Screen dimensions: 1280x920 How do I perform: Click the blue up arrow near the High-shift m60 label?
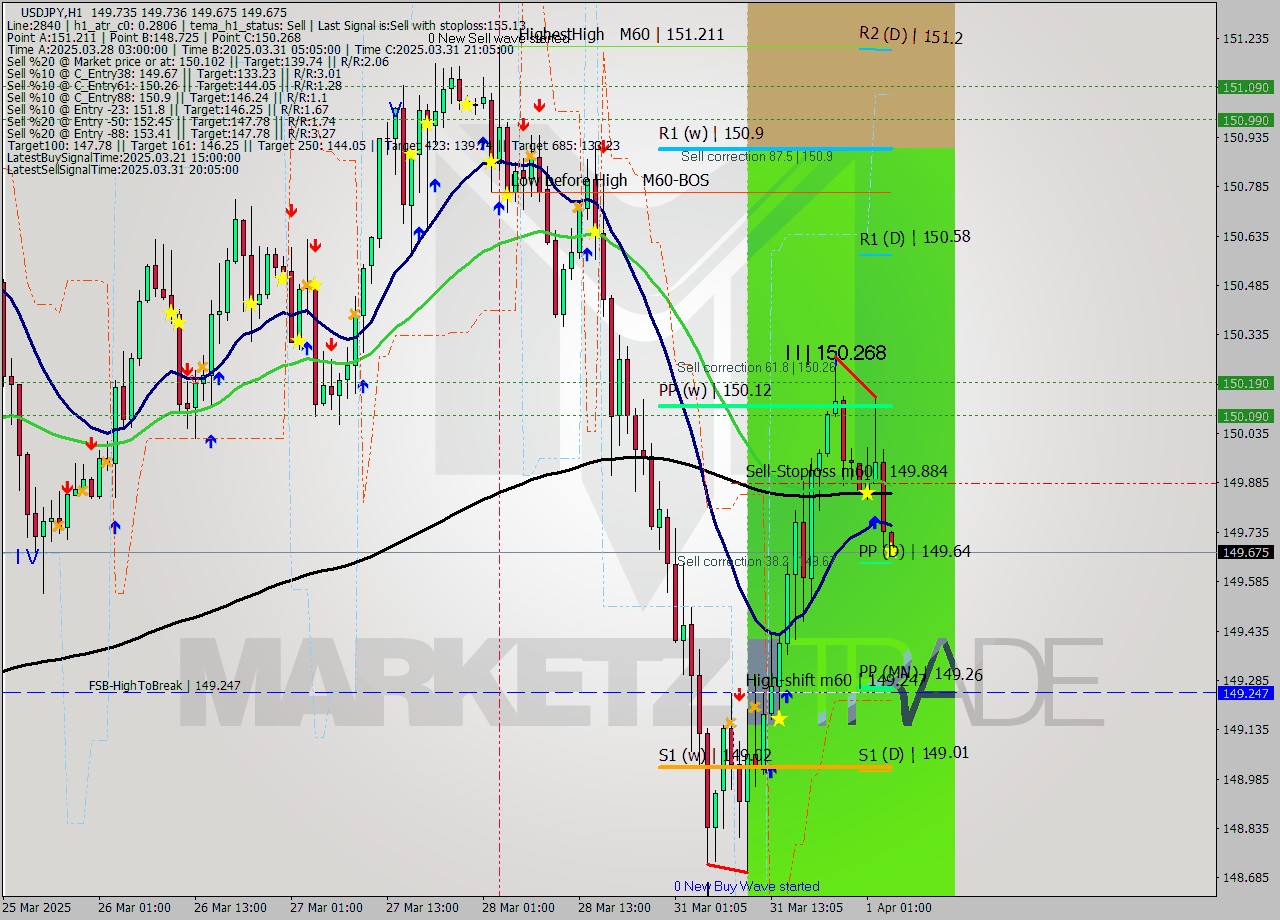(x=787, y=696)
